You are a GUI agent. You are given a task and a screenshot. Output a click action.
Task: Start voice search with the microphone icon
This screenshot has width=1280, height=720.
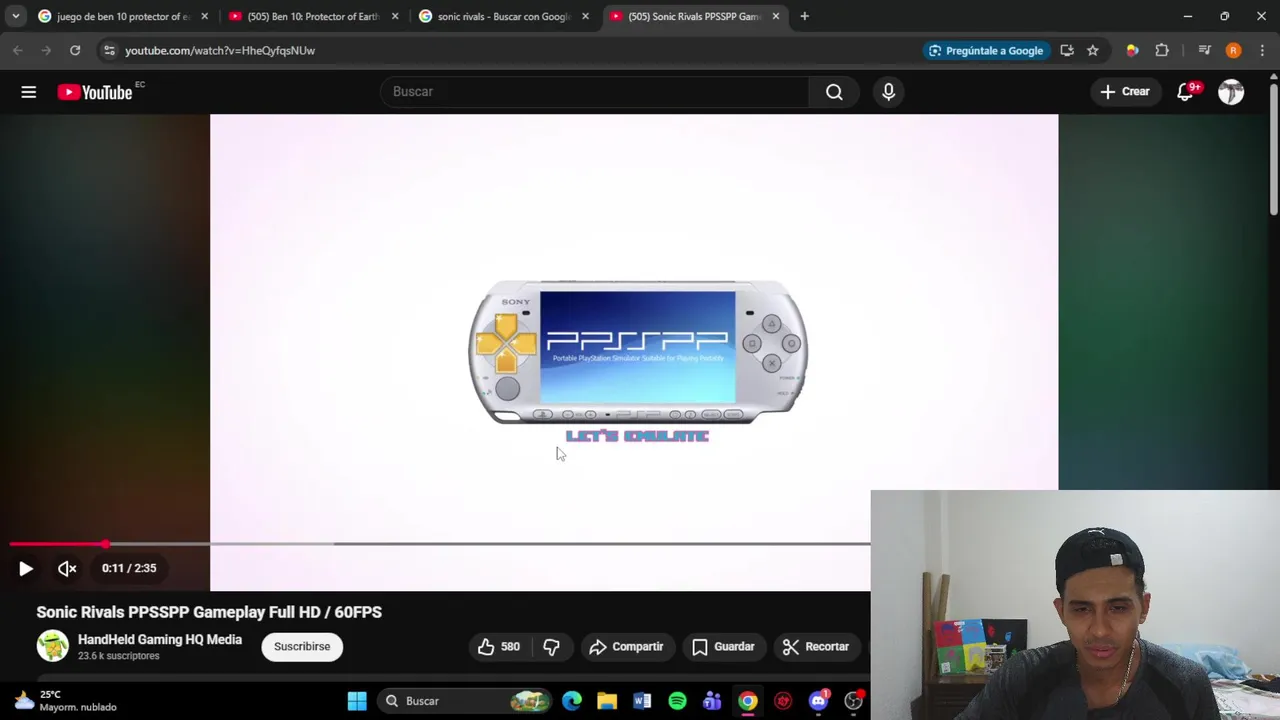click(x=888, y=92)
